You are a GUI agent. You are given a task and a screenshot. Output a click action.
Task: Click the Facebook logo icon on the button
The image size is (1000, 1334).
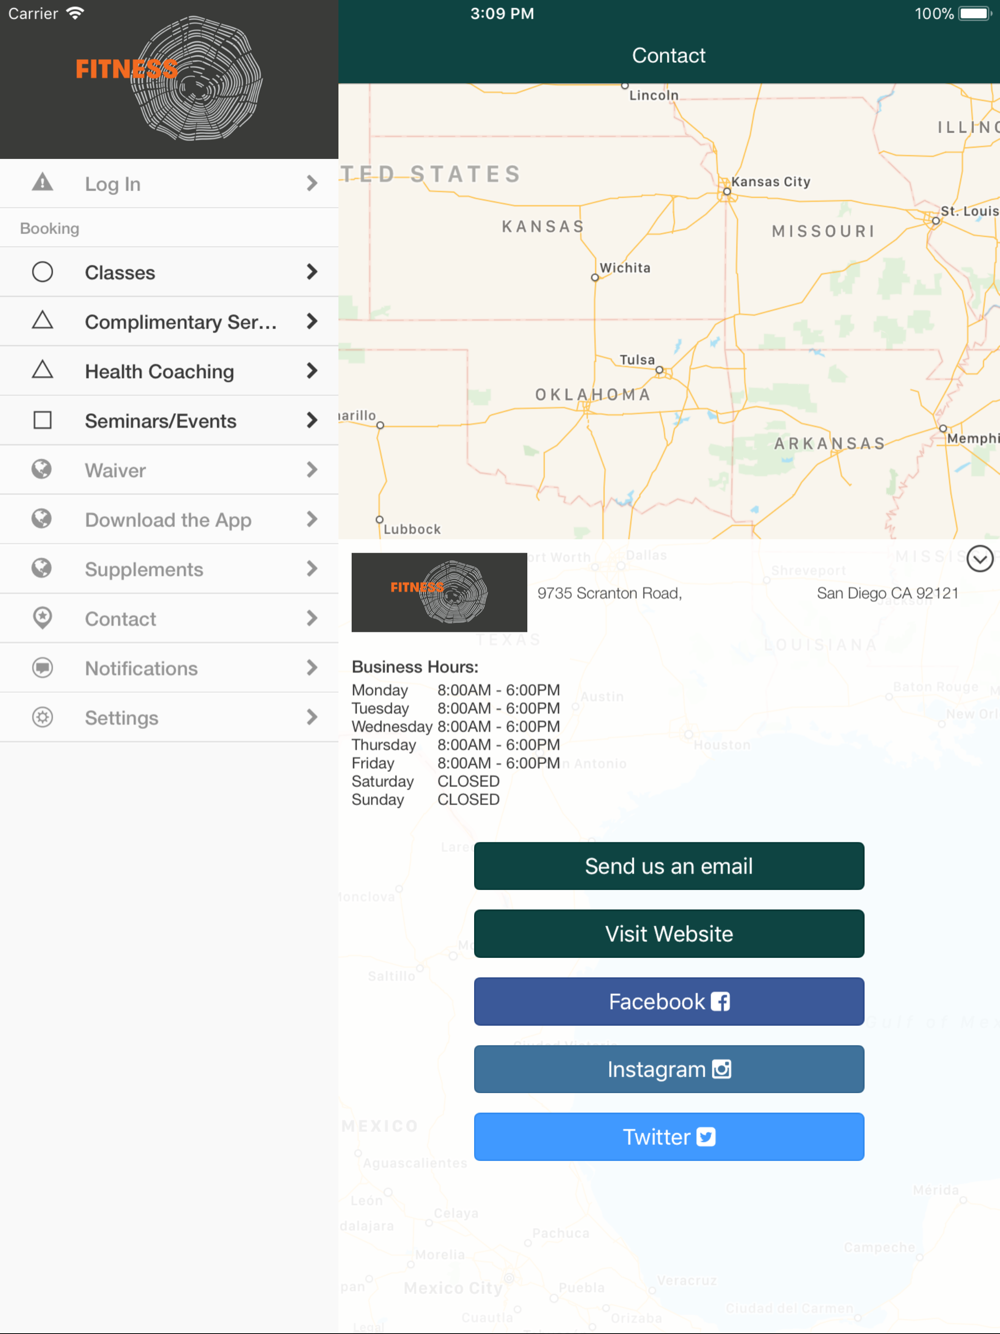coord(720,1001)
